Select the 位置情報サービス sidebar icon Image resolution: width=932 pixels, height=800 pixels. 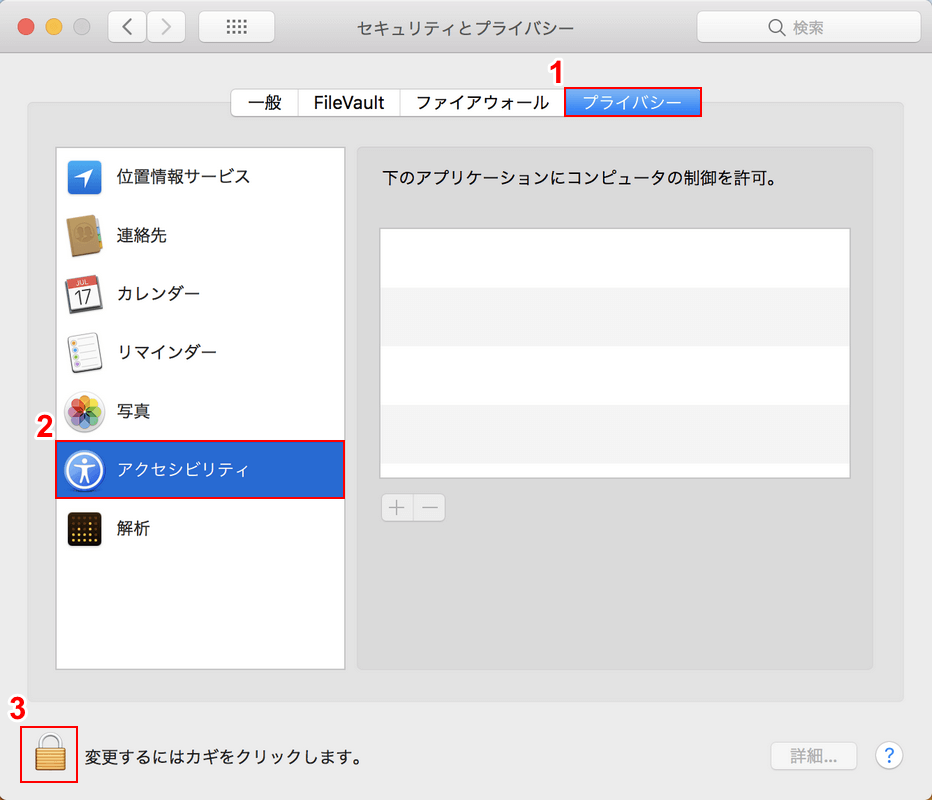[x=83, y=176]
